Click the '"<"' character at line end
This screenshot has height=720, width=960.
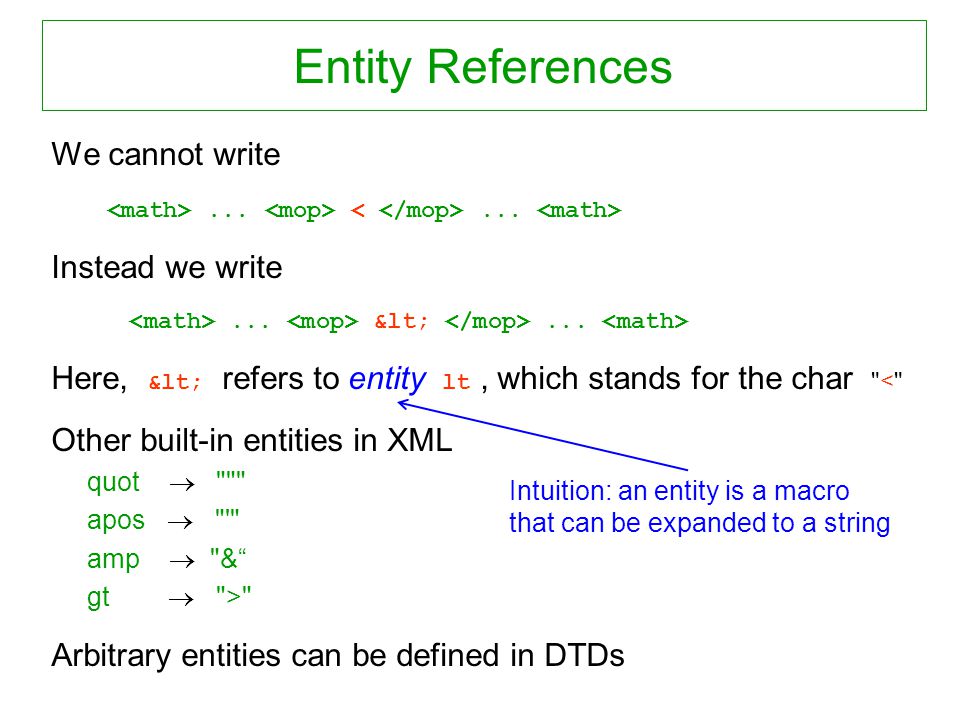887,380
